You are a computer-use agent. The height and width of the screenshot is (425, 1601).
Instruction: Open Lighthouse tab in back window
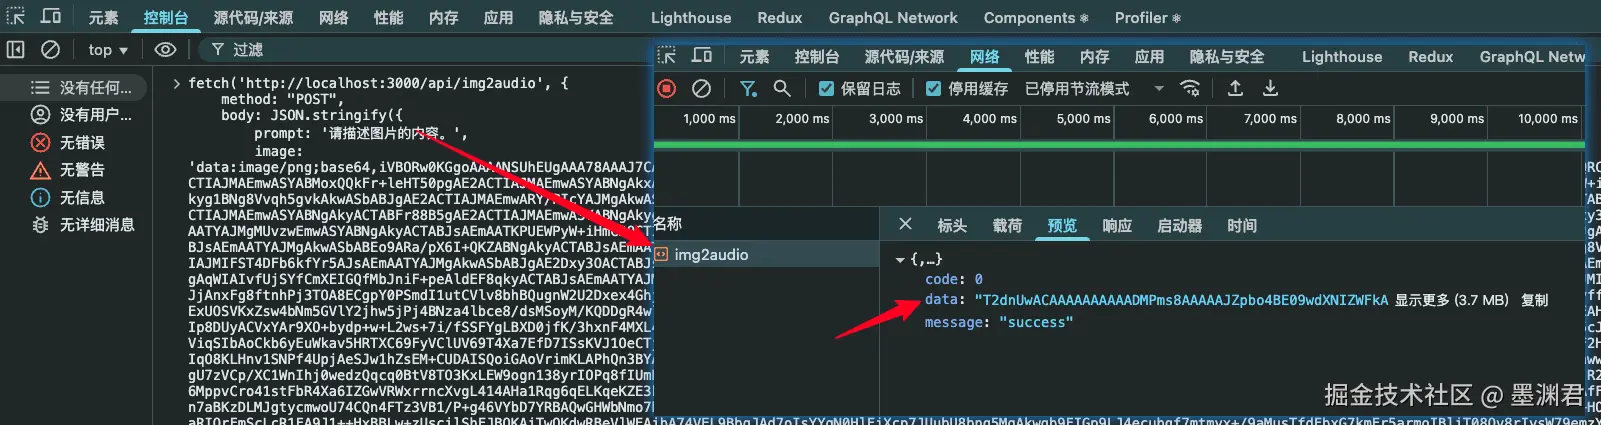[x=691, y=18]
